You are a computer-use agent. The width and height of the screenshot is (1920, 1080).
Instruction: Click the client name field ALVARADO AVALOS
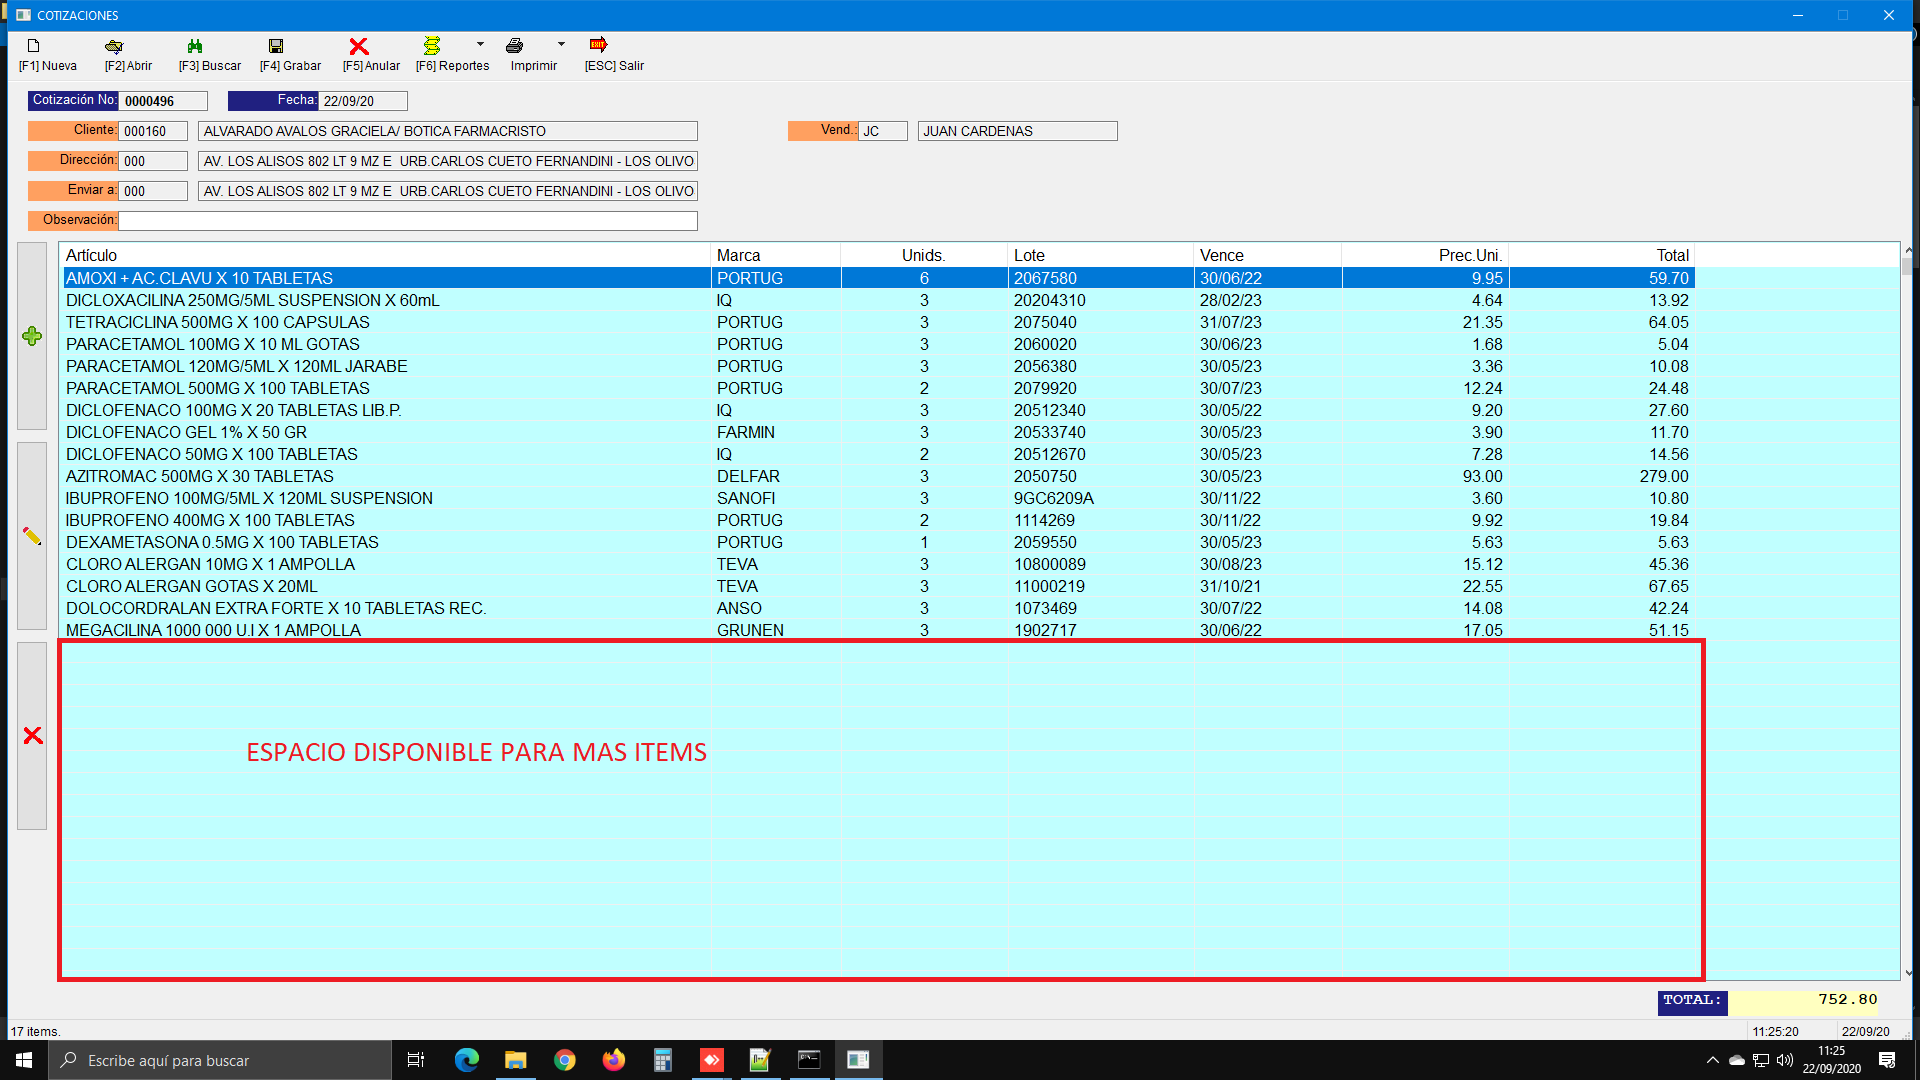(447, 131)
